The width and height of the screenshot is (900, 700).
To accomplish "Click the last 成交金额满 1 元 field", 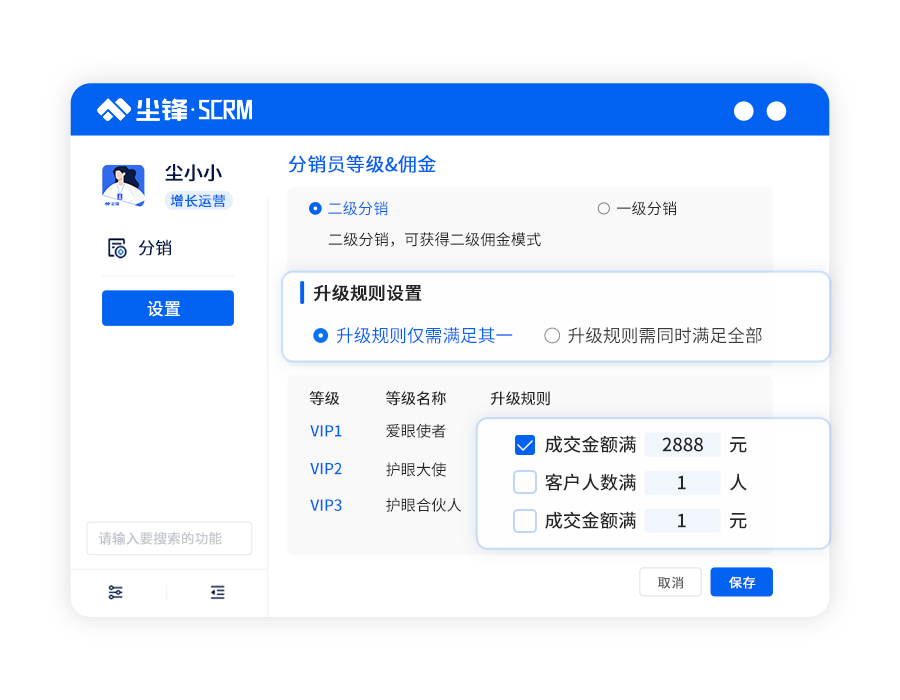I will (682, 521).
